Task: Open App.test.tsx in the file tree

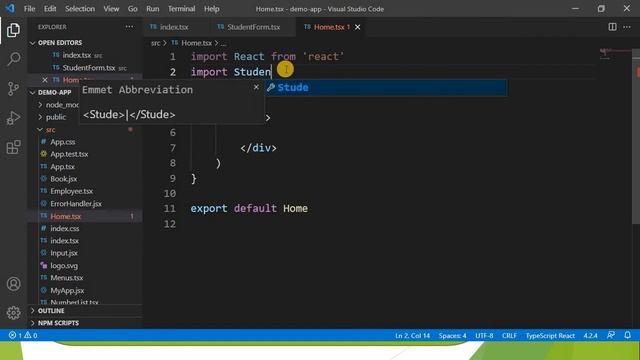Action: point(85,154)
